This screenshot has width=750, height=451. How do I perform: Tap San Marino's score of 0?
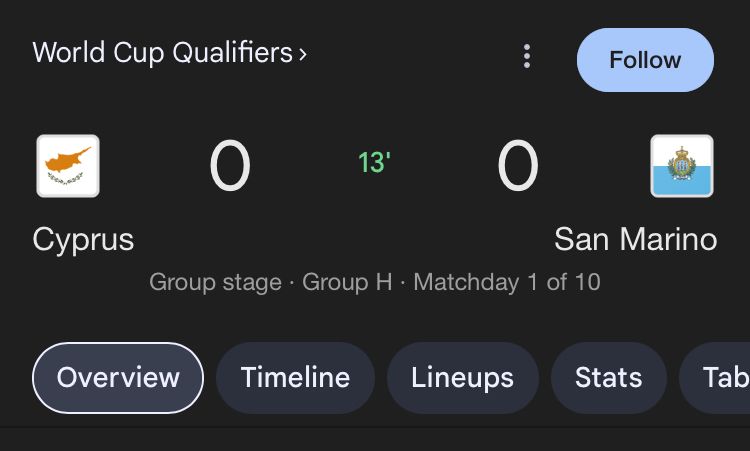point(518,166)
